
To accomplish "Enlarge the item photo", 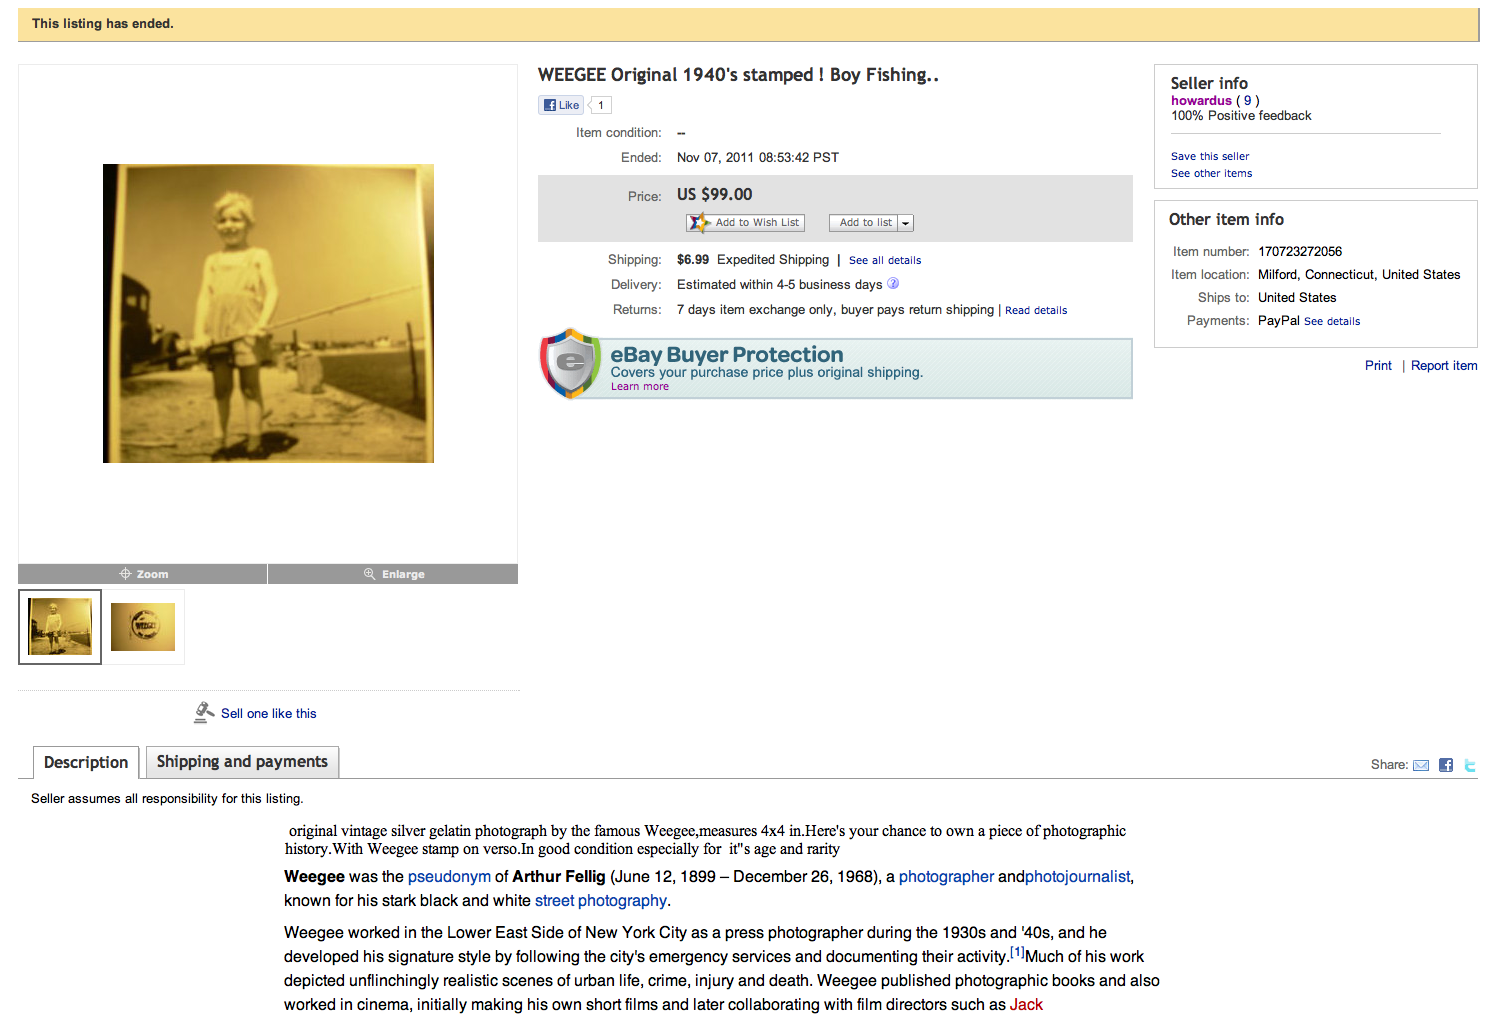I will click(393, 574).
